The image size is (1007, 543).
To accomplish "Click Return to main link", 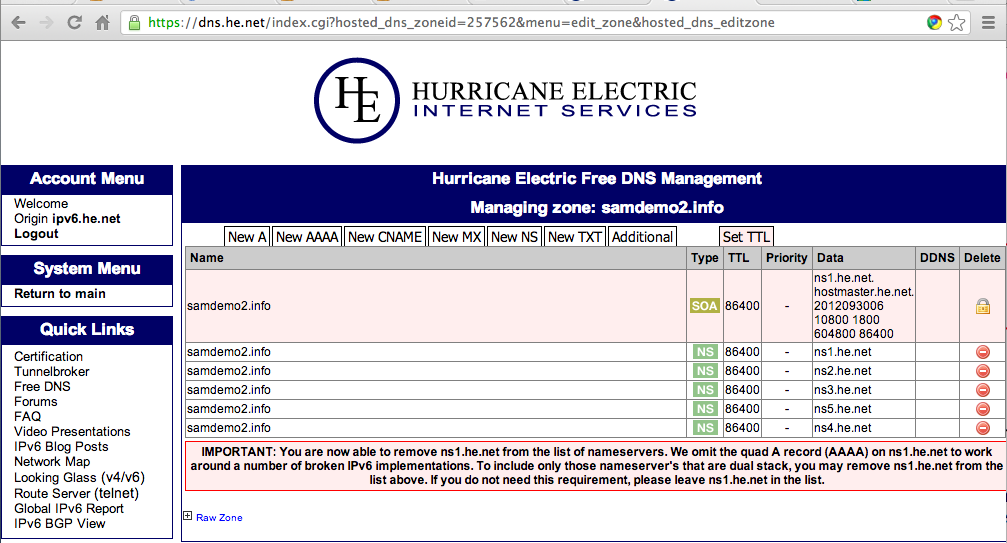I will (60, 293).
